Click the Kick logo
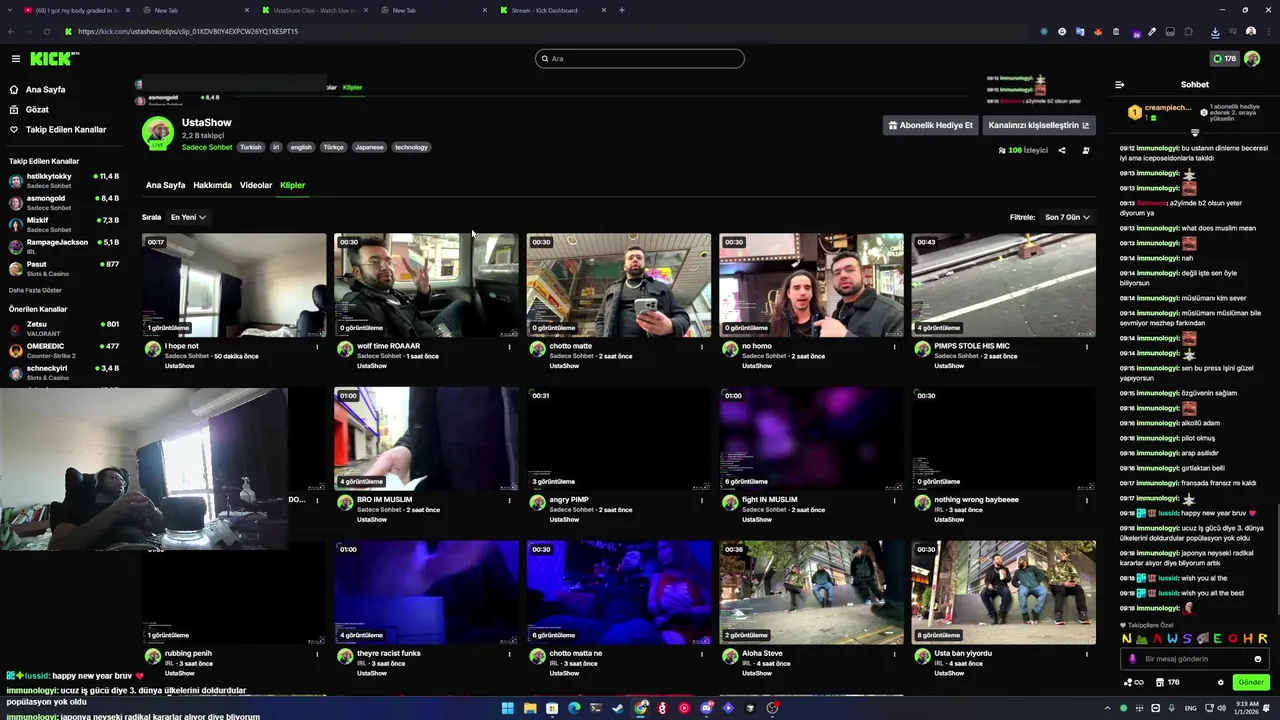The width and height of the screenshot is (1280, 720). pyautogui.click(x=54, y=59)
